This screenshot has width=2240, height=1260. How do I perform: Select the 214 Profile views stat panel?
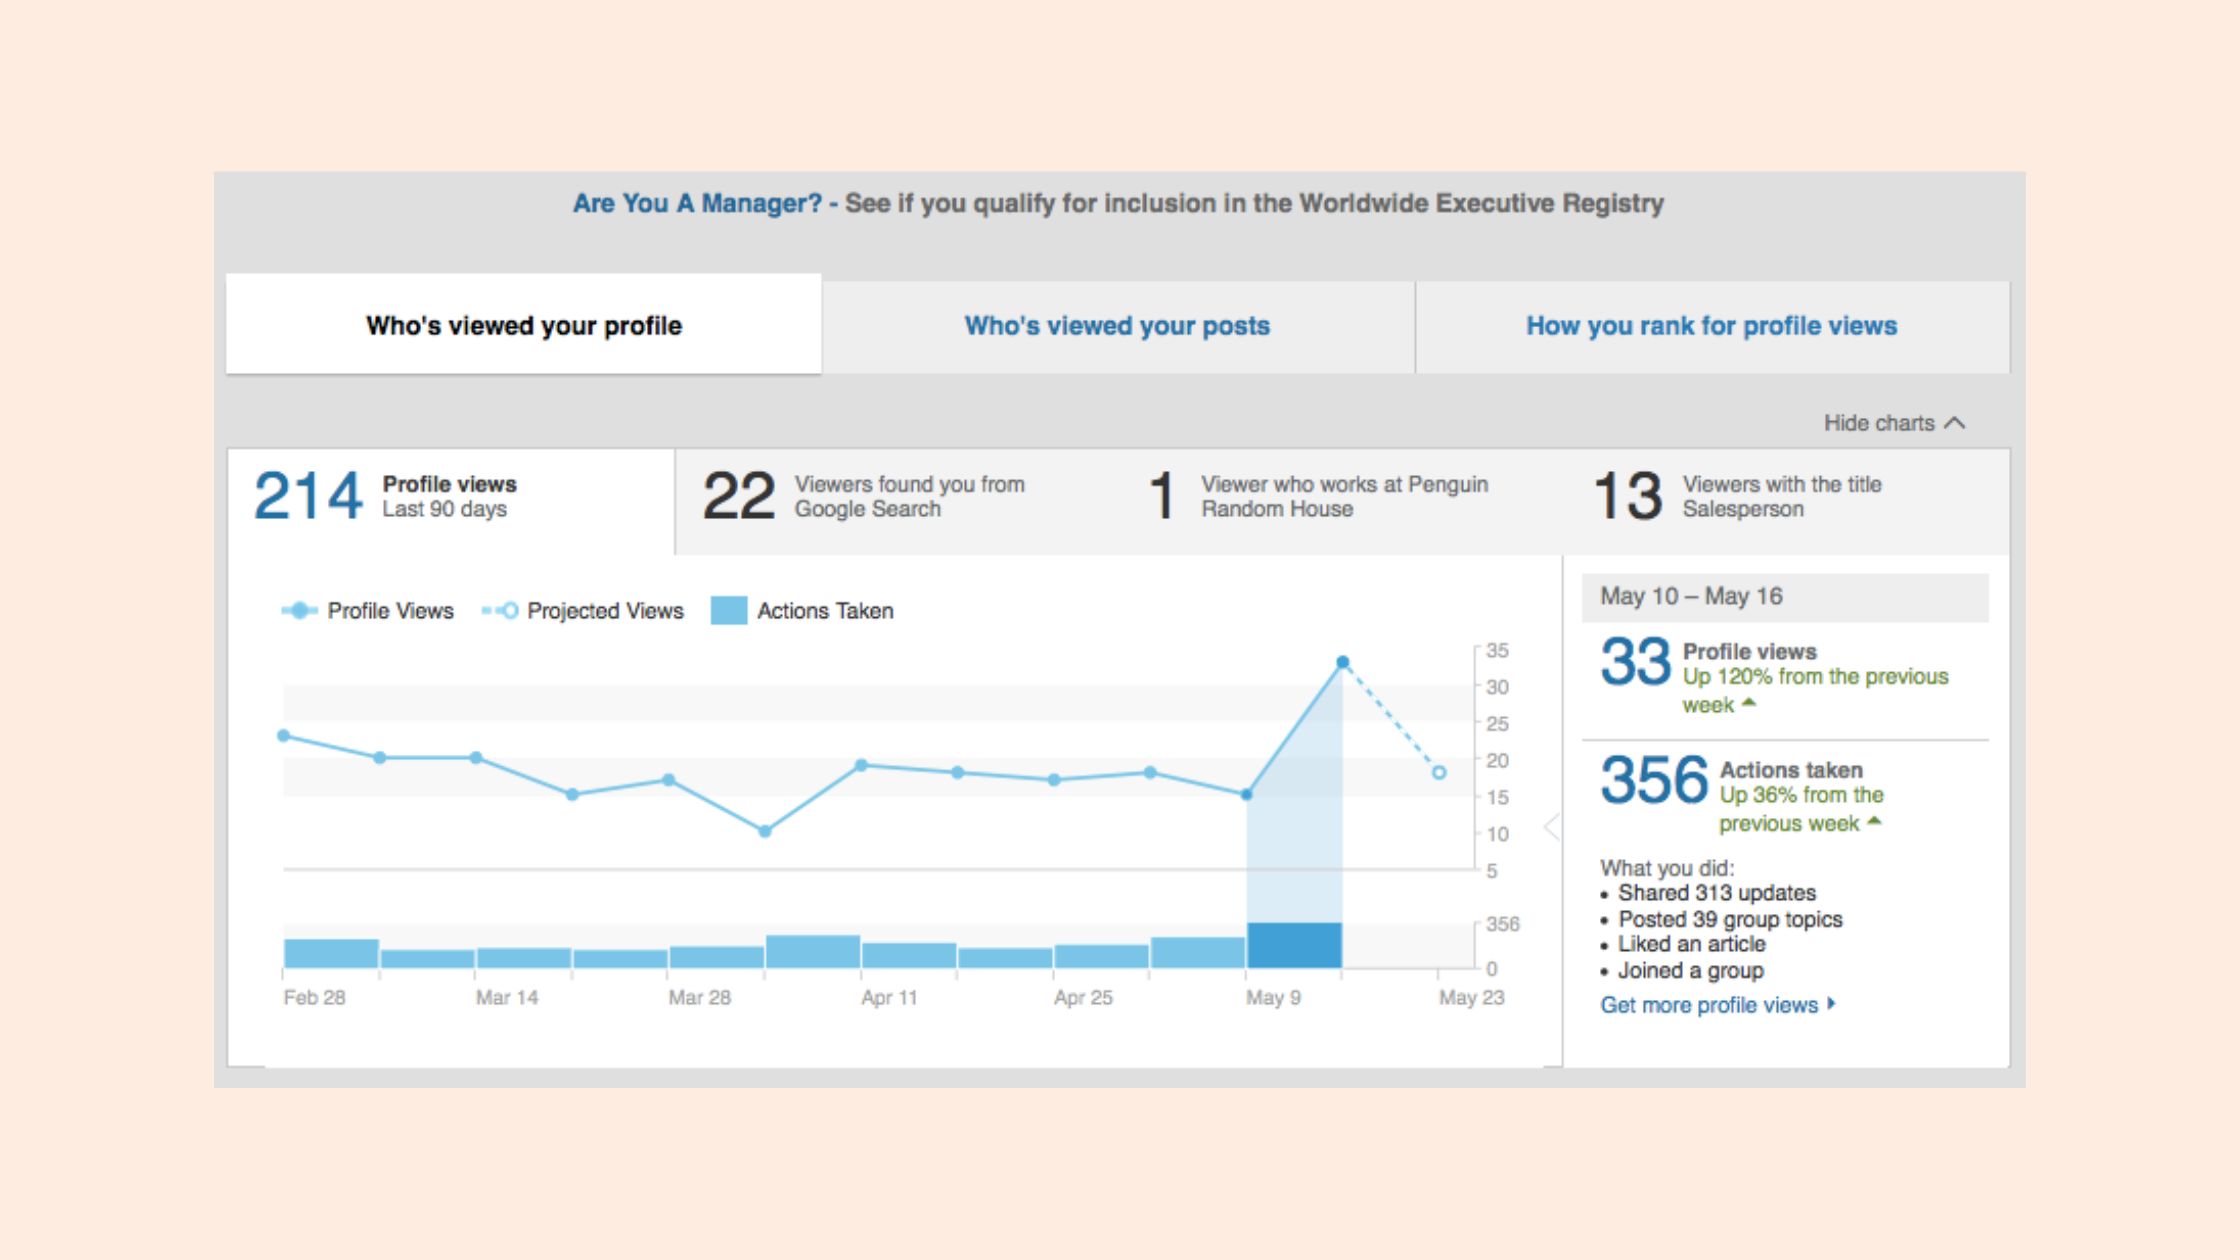click(x=451, y=497)
